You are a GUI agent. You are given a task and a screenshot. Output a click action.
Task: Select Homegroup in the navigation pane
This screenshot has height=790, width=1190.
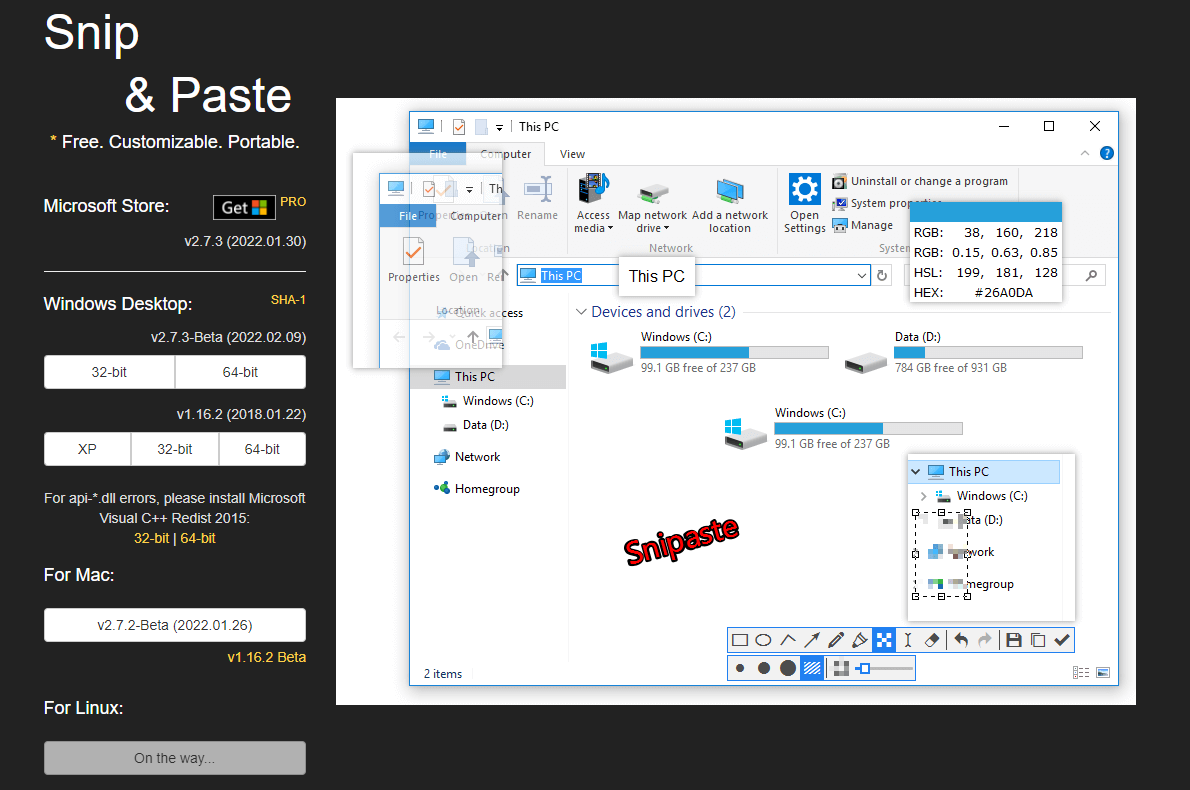[486, 489]
